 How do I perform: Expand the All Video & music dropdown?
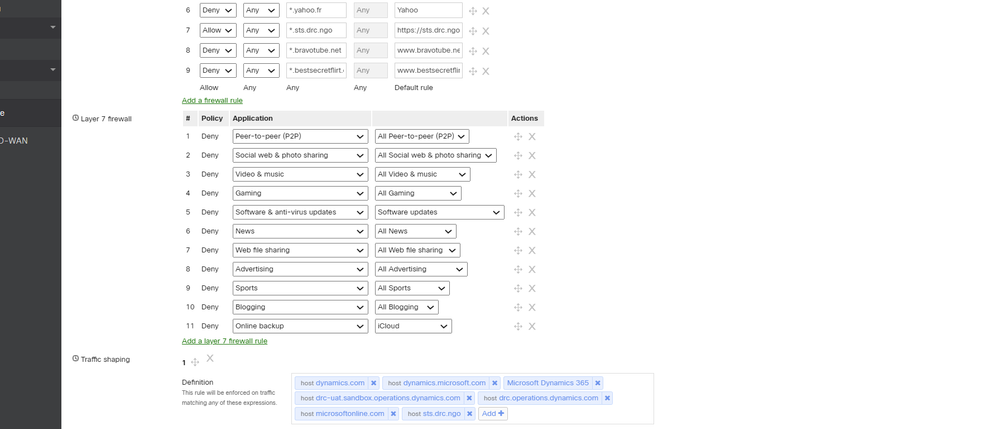coord(422,175)
